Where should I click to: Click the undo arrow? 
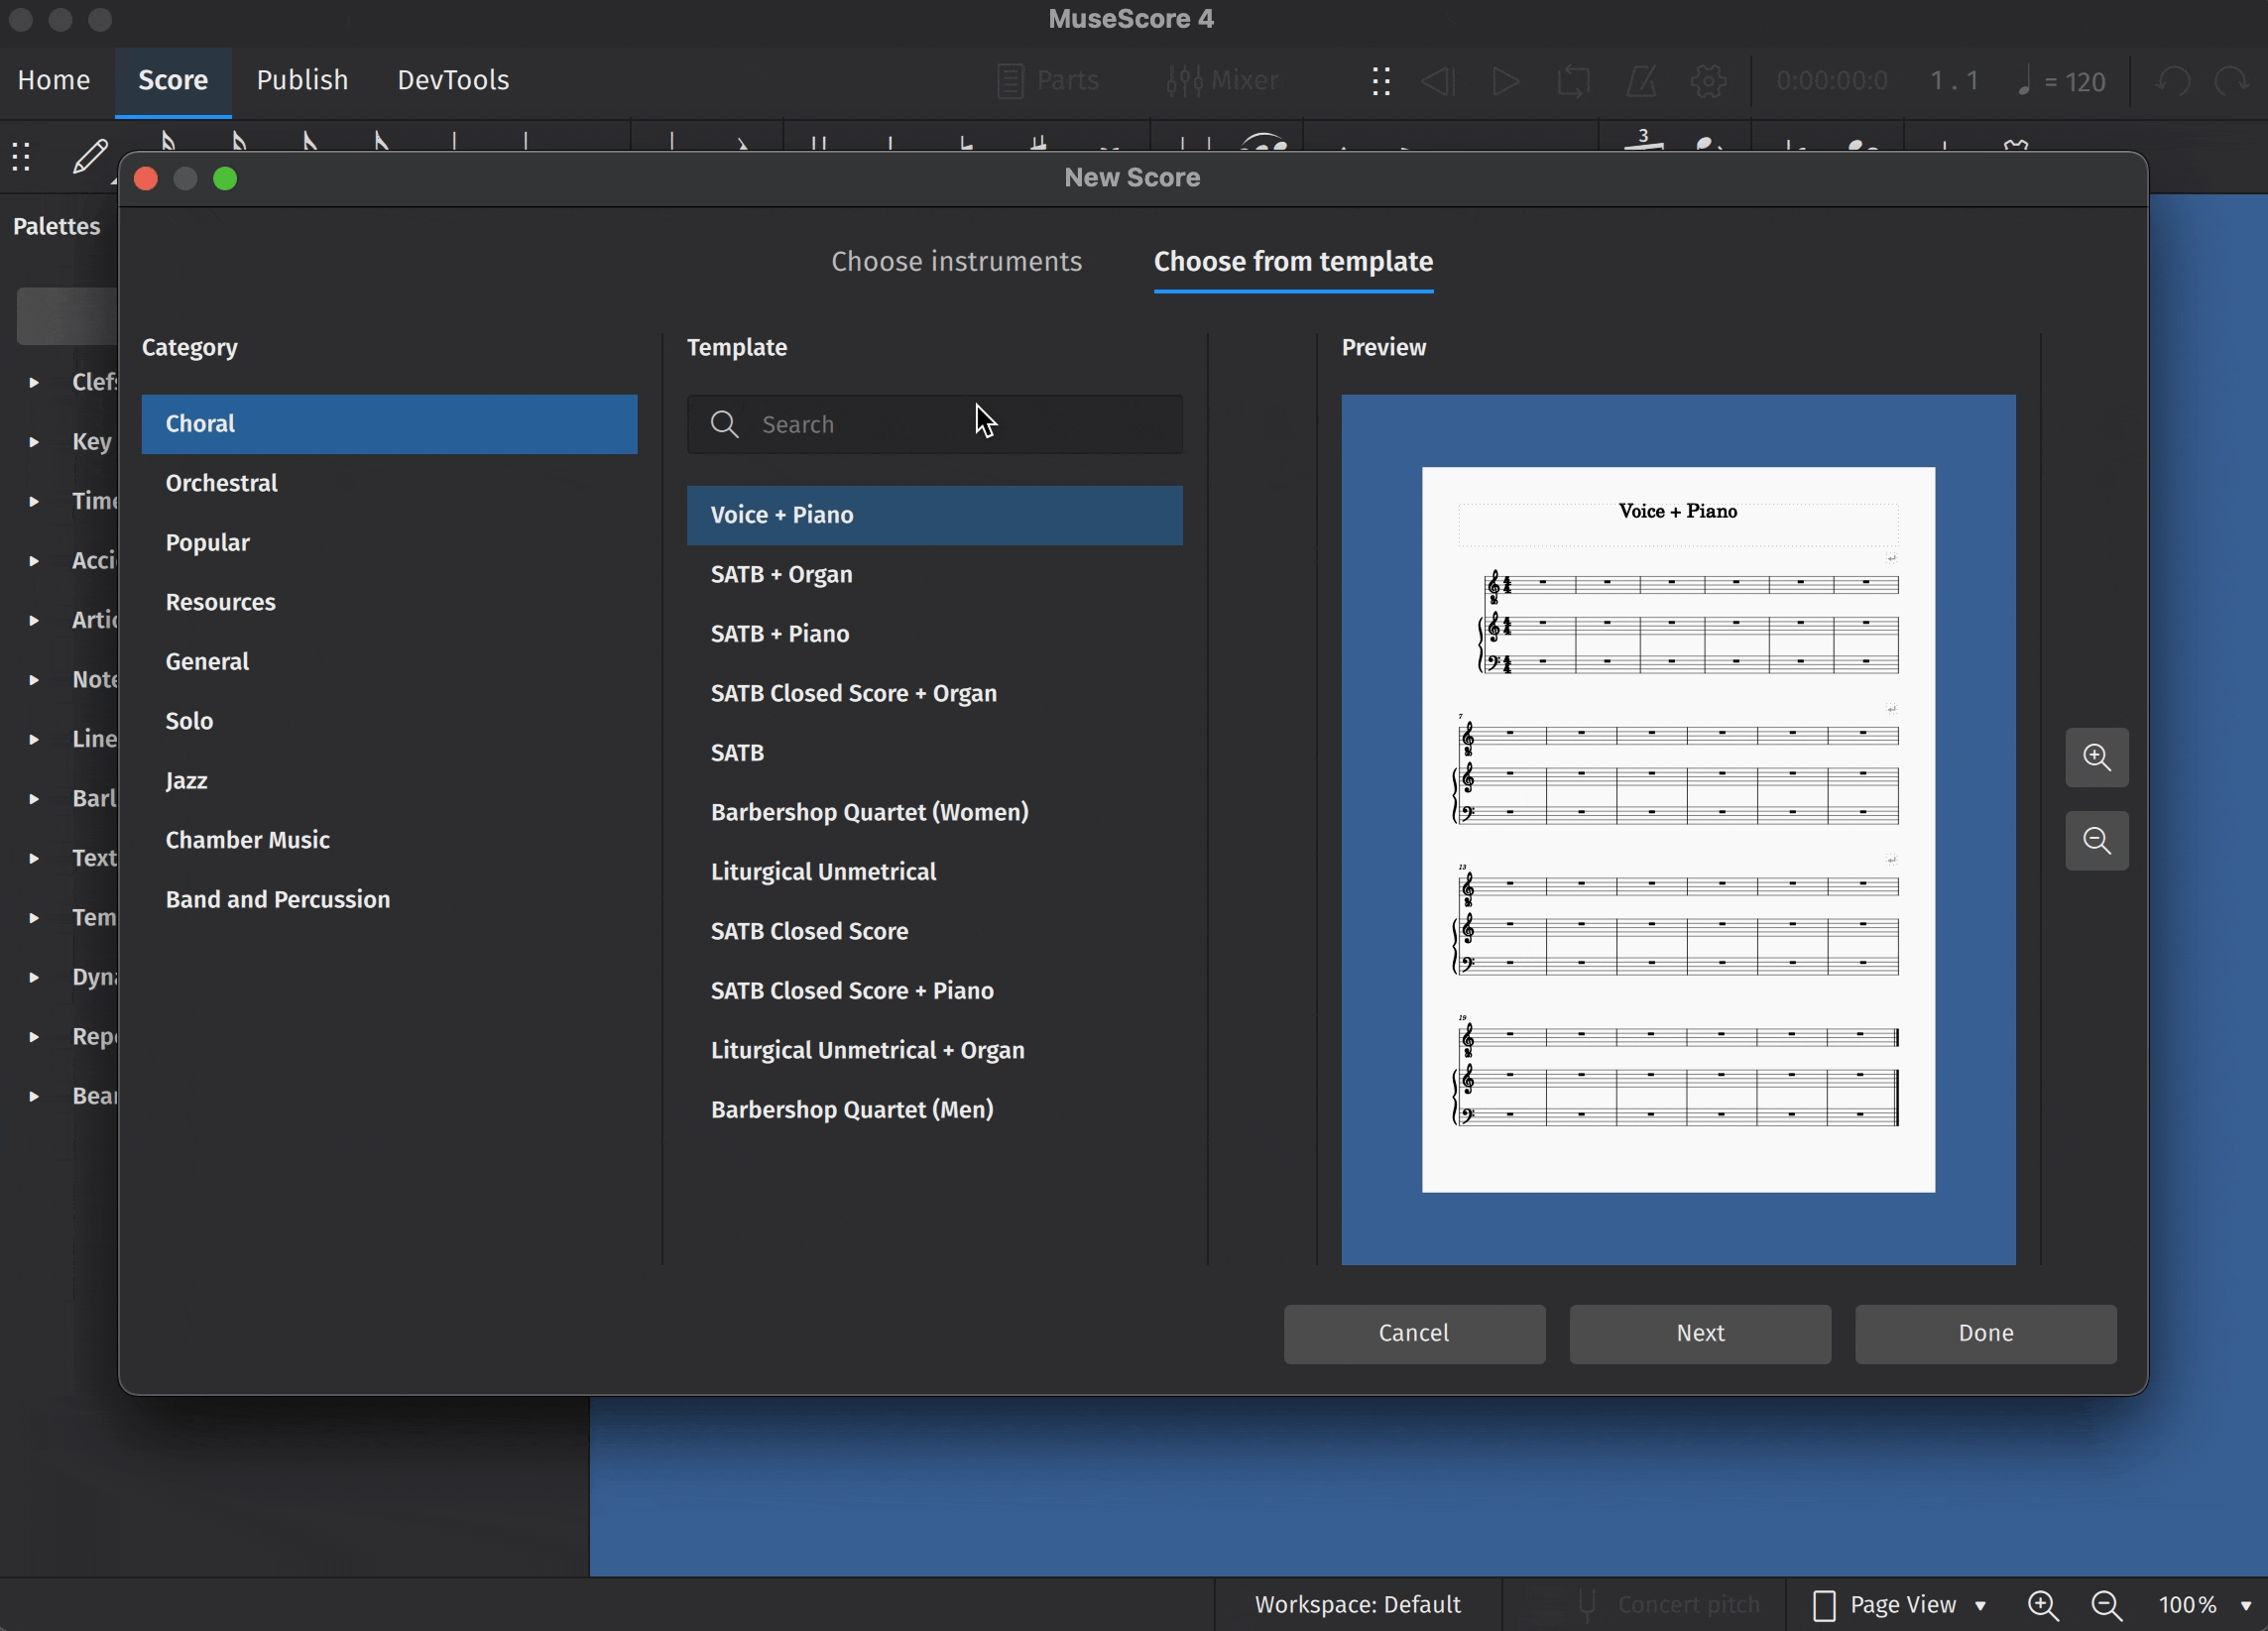(2172, 81)
